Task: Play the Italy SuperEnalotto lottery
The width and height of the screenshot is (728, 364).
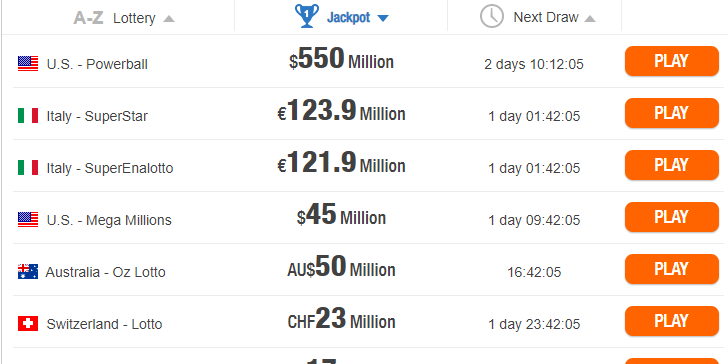Action: [x=672, y=165]
